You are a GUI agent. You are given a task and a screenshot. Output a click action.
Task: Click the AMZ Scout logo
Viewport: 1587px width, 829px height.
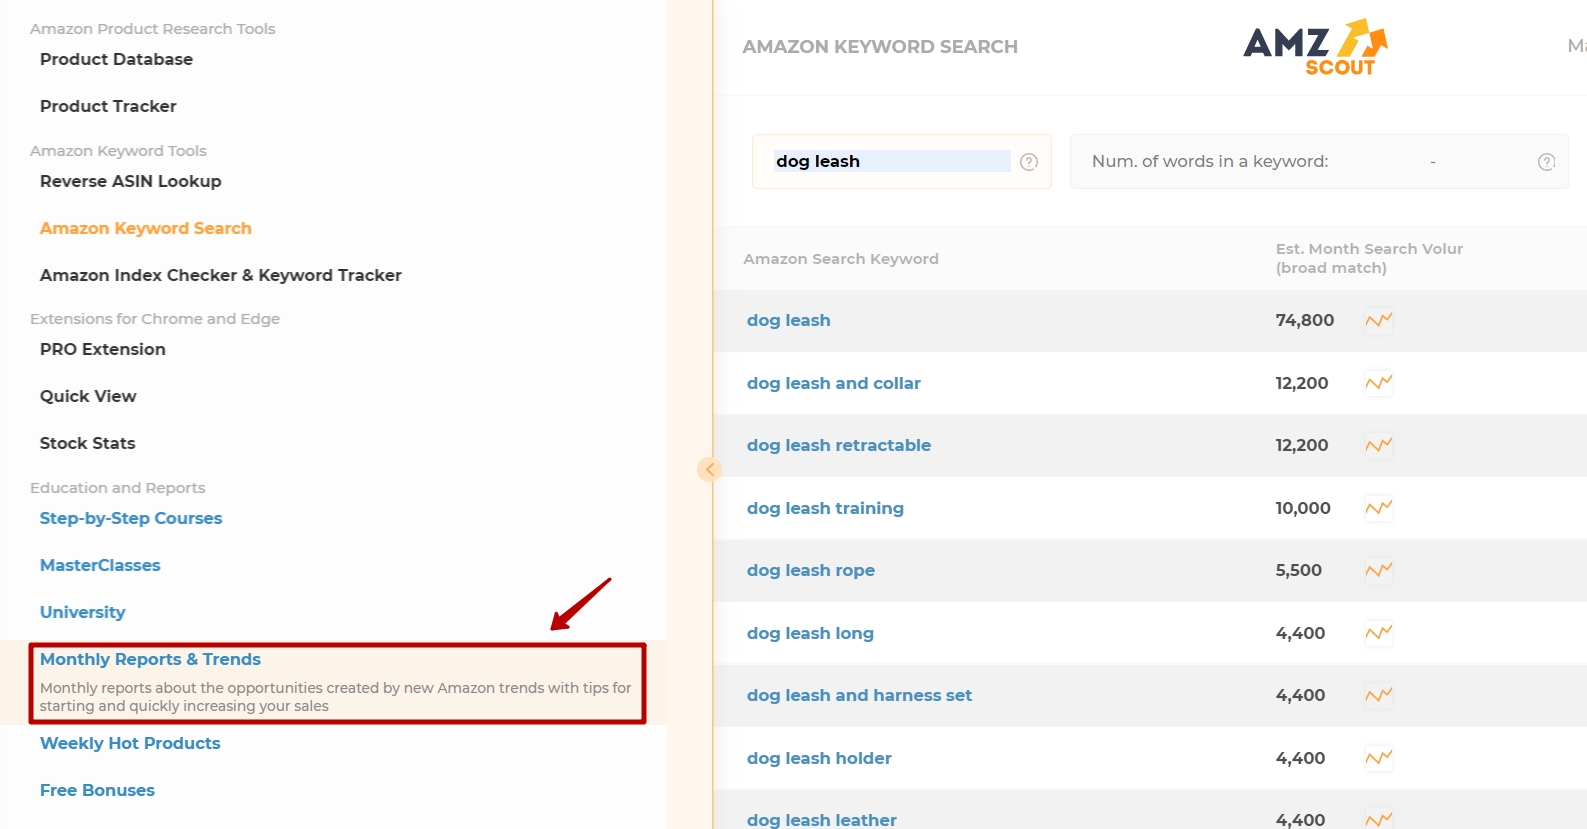tap(1315, 47)
